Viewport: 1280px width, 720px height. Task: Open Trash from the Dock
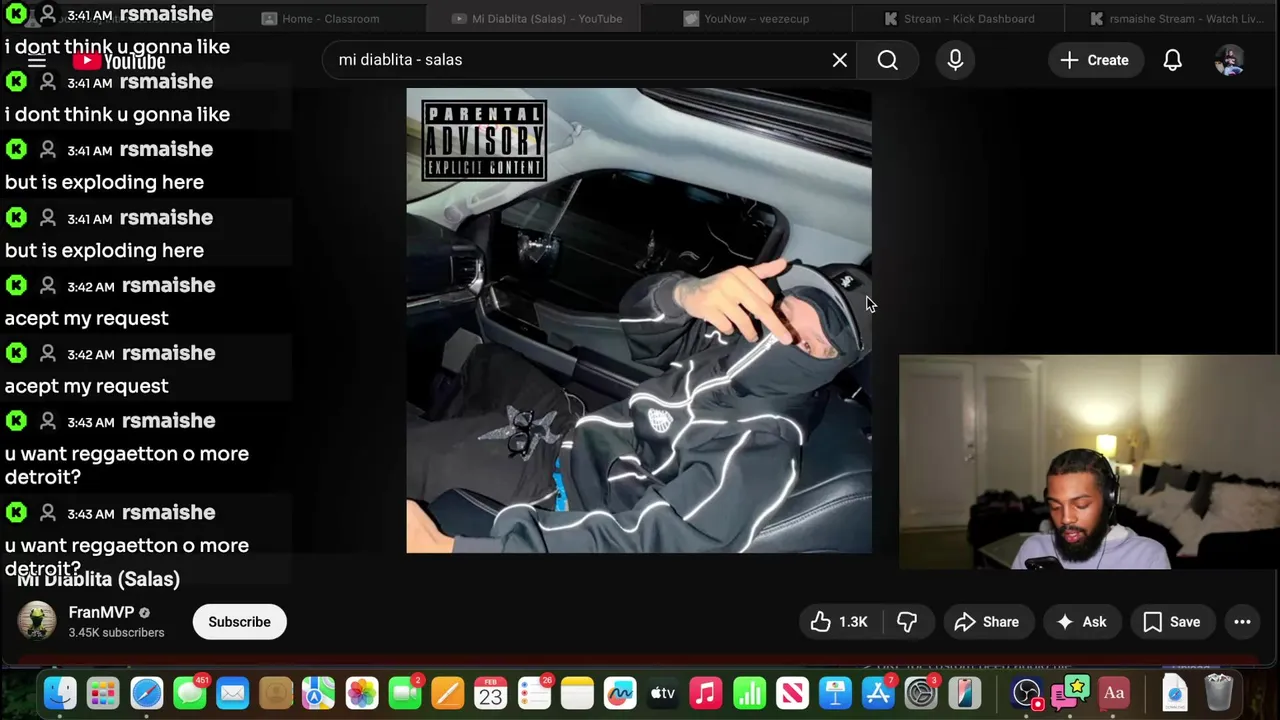(x=1218, y=693)
